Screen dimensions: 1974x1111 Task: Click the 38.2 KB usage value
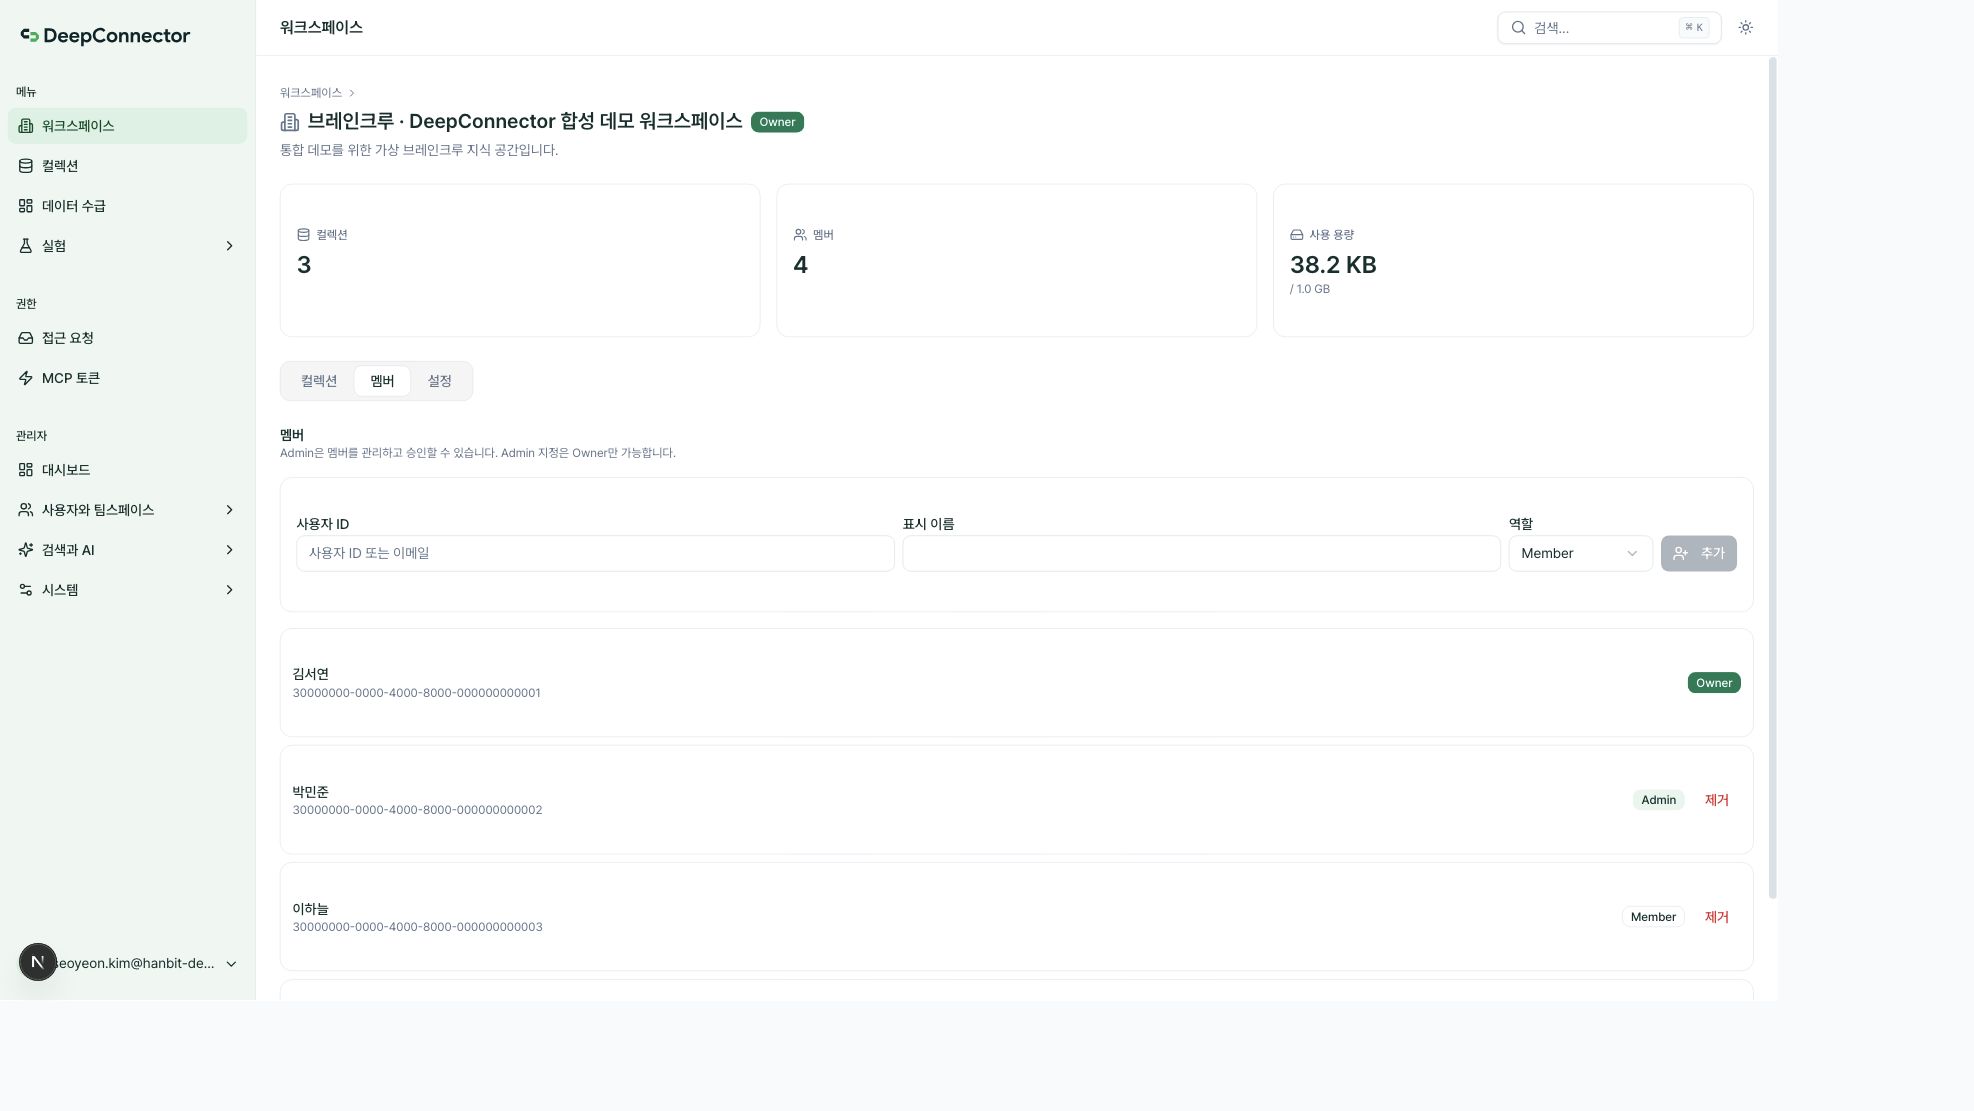(x=1333, y=265)
